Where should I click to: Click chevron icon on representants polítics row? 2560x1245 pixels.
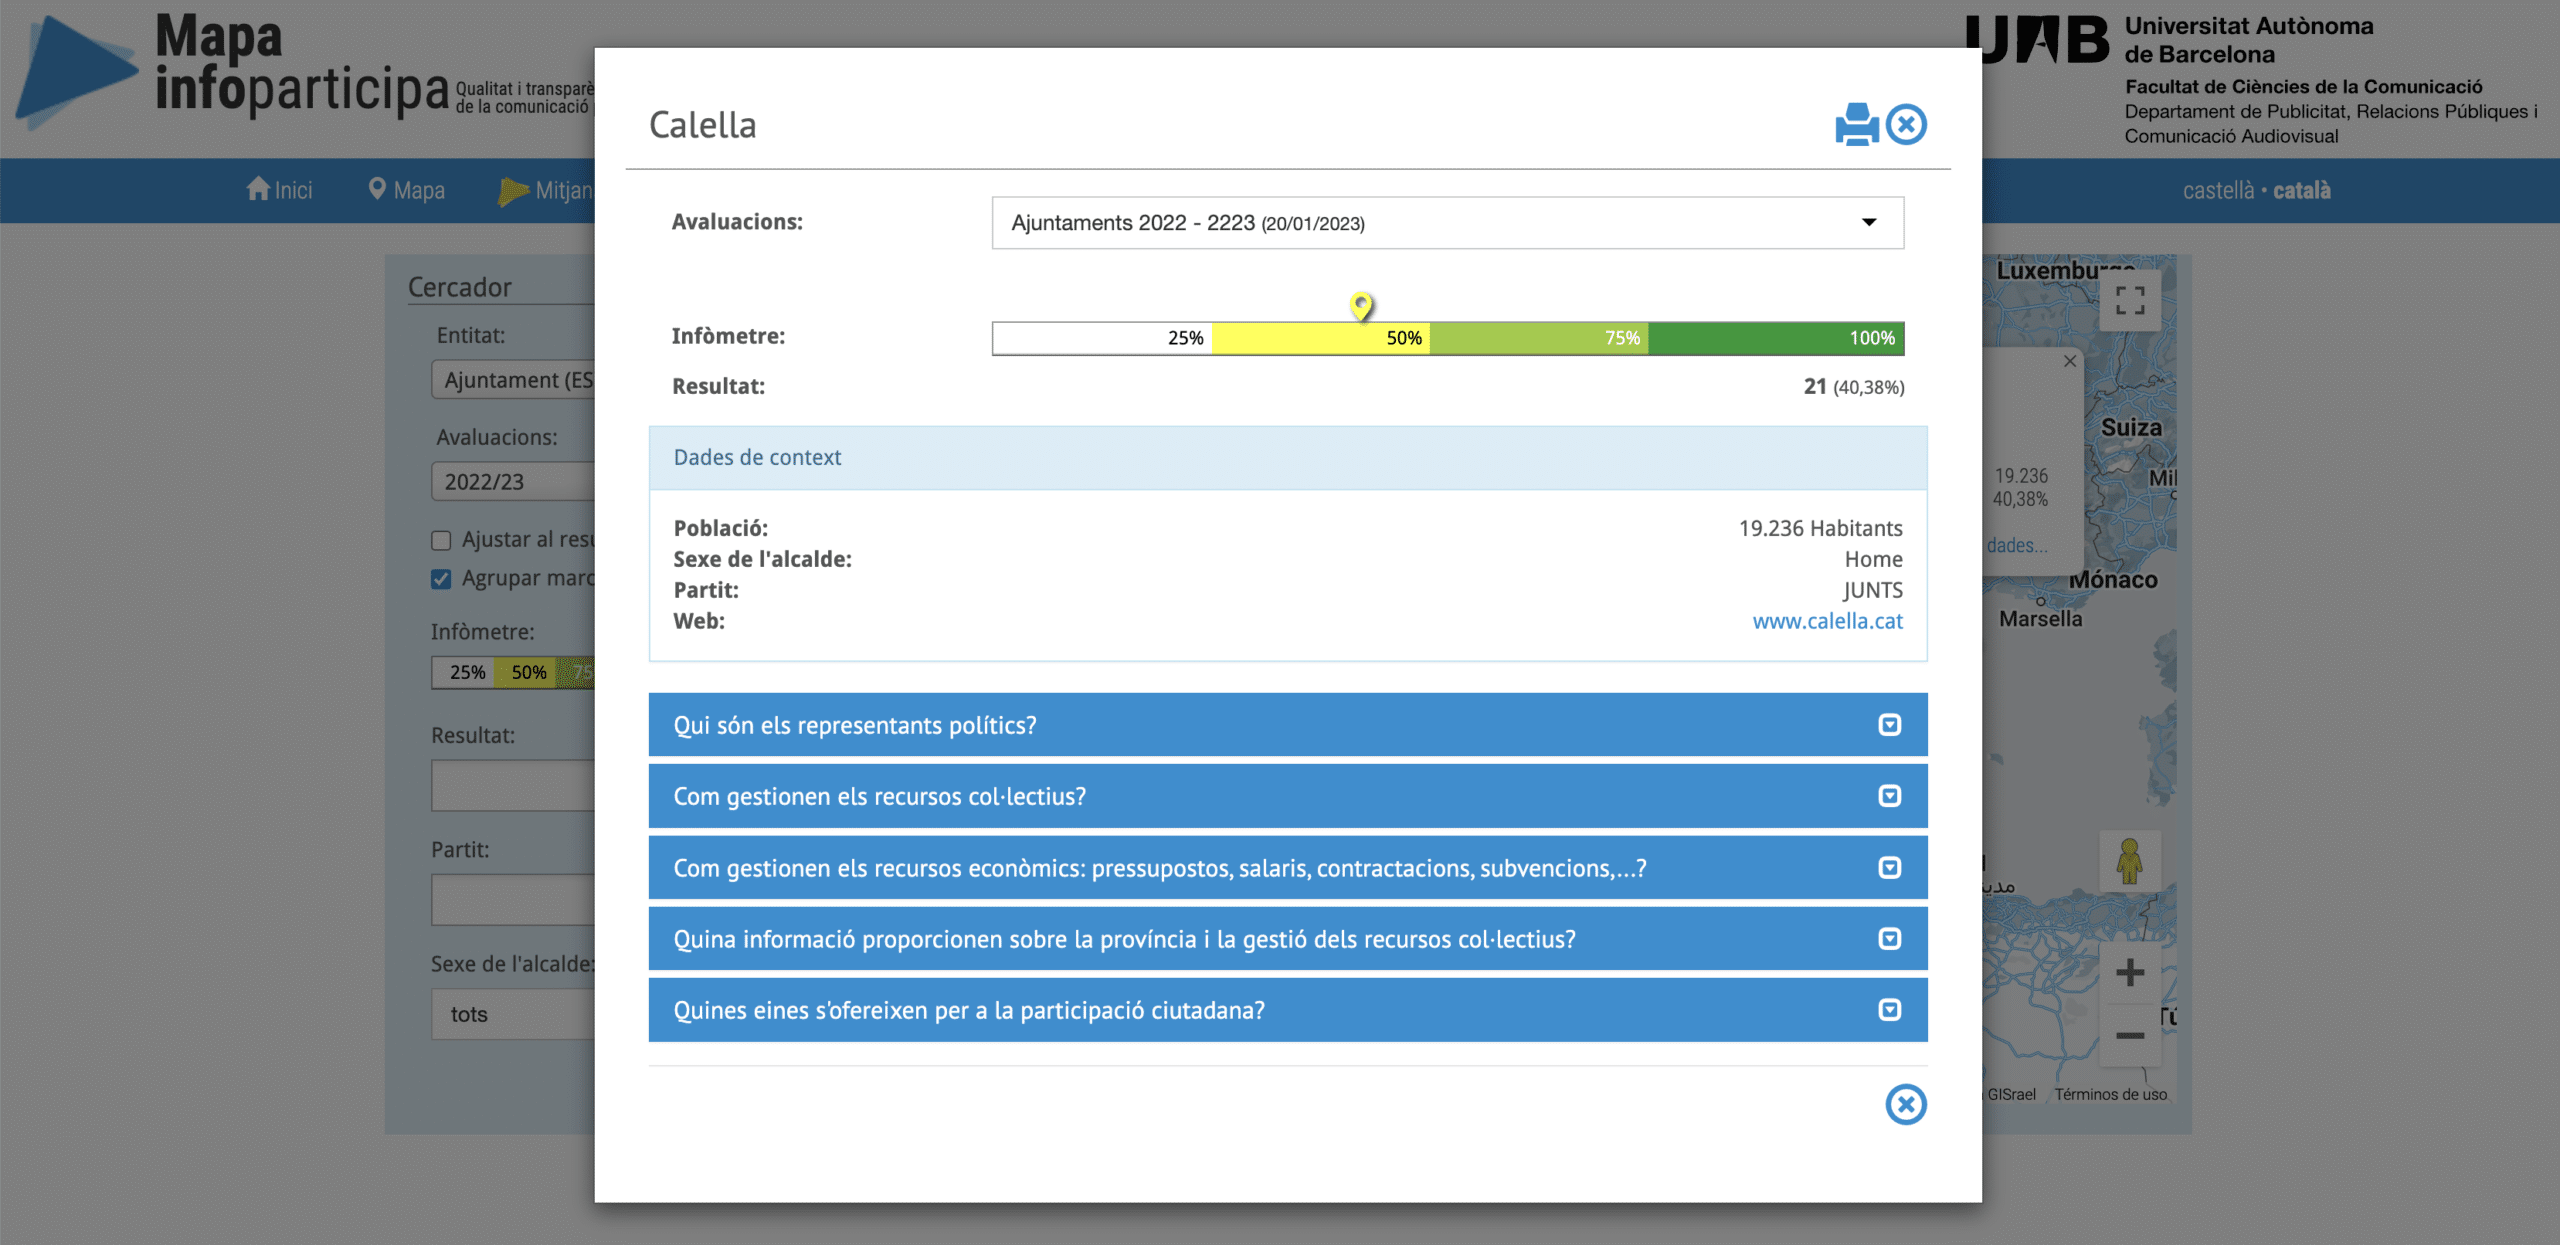click(x=1889, y=724)
